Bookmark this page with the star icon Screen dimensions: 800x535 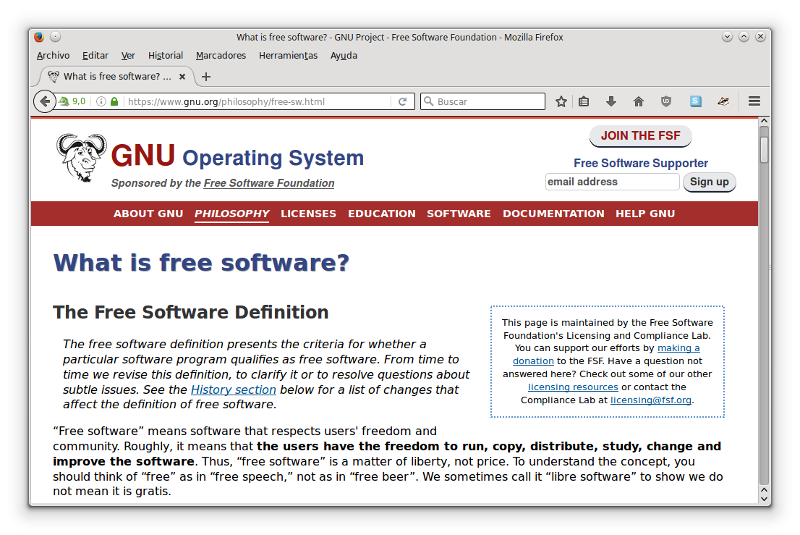click(x=561, y=101)
